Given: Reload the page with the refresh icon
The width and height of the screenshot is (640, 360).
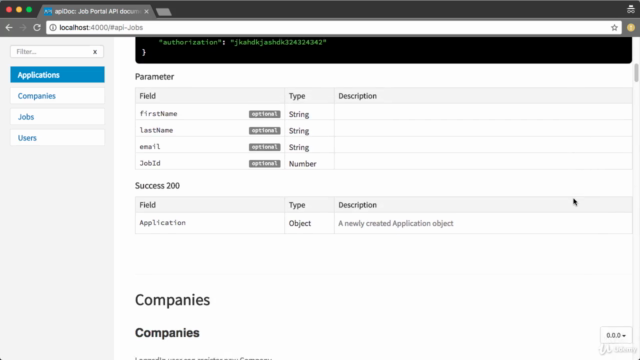Looking at the screenshot, I should (x=37, y=28).
